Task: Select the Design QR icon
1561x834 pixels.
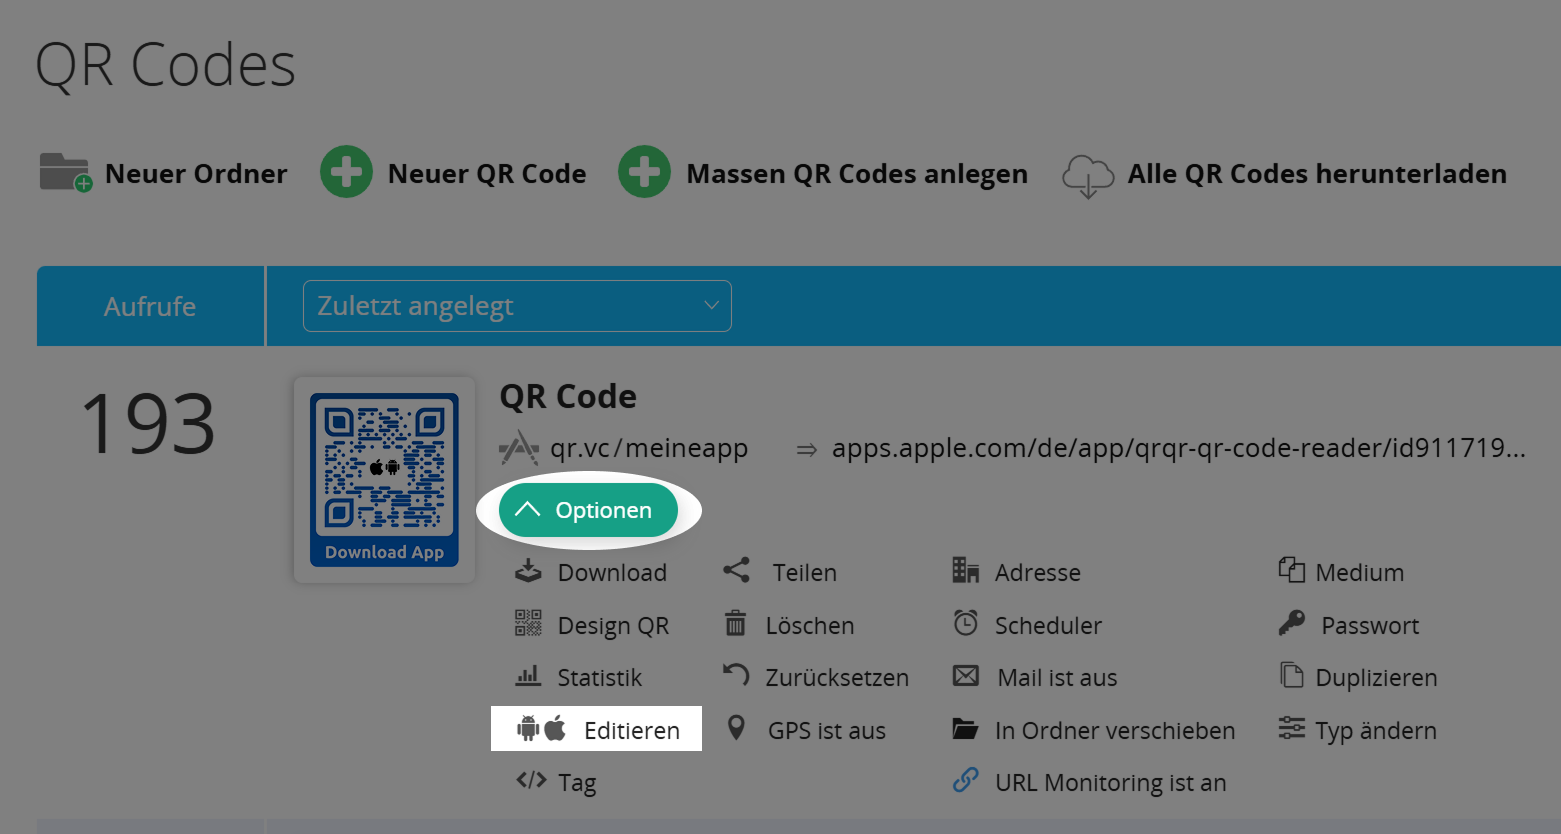Action: point(528,624)
